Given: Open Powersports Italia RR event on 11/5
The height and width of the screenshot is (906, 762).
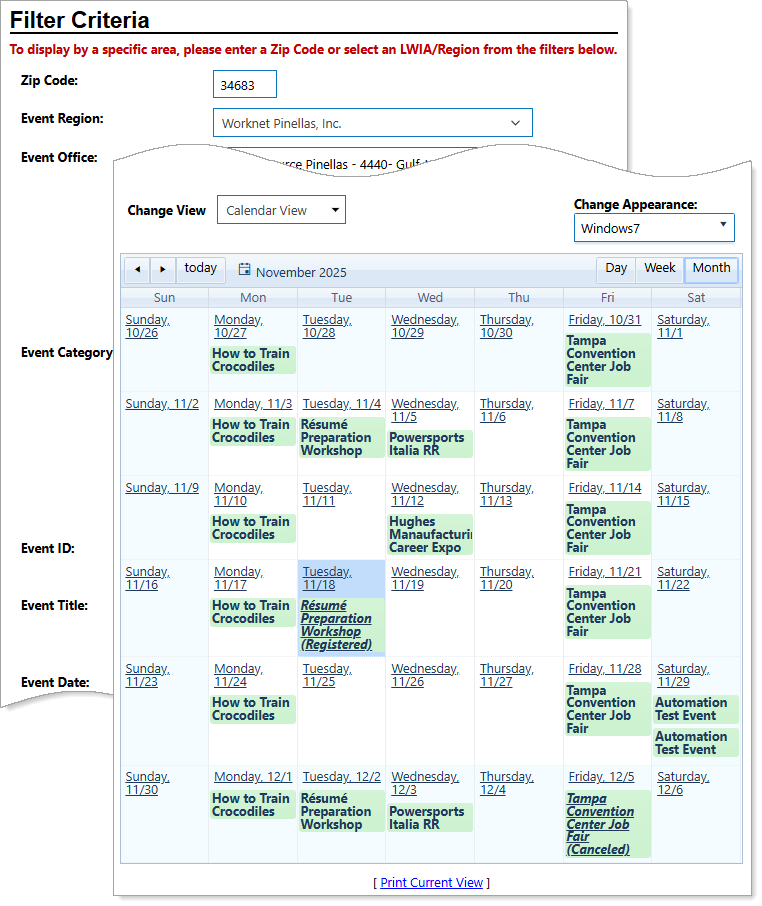Looking at the screenshot, I should (x=428, y=444).
